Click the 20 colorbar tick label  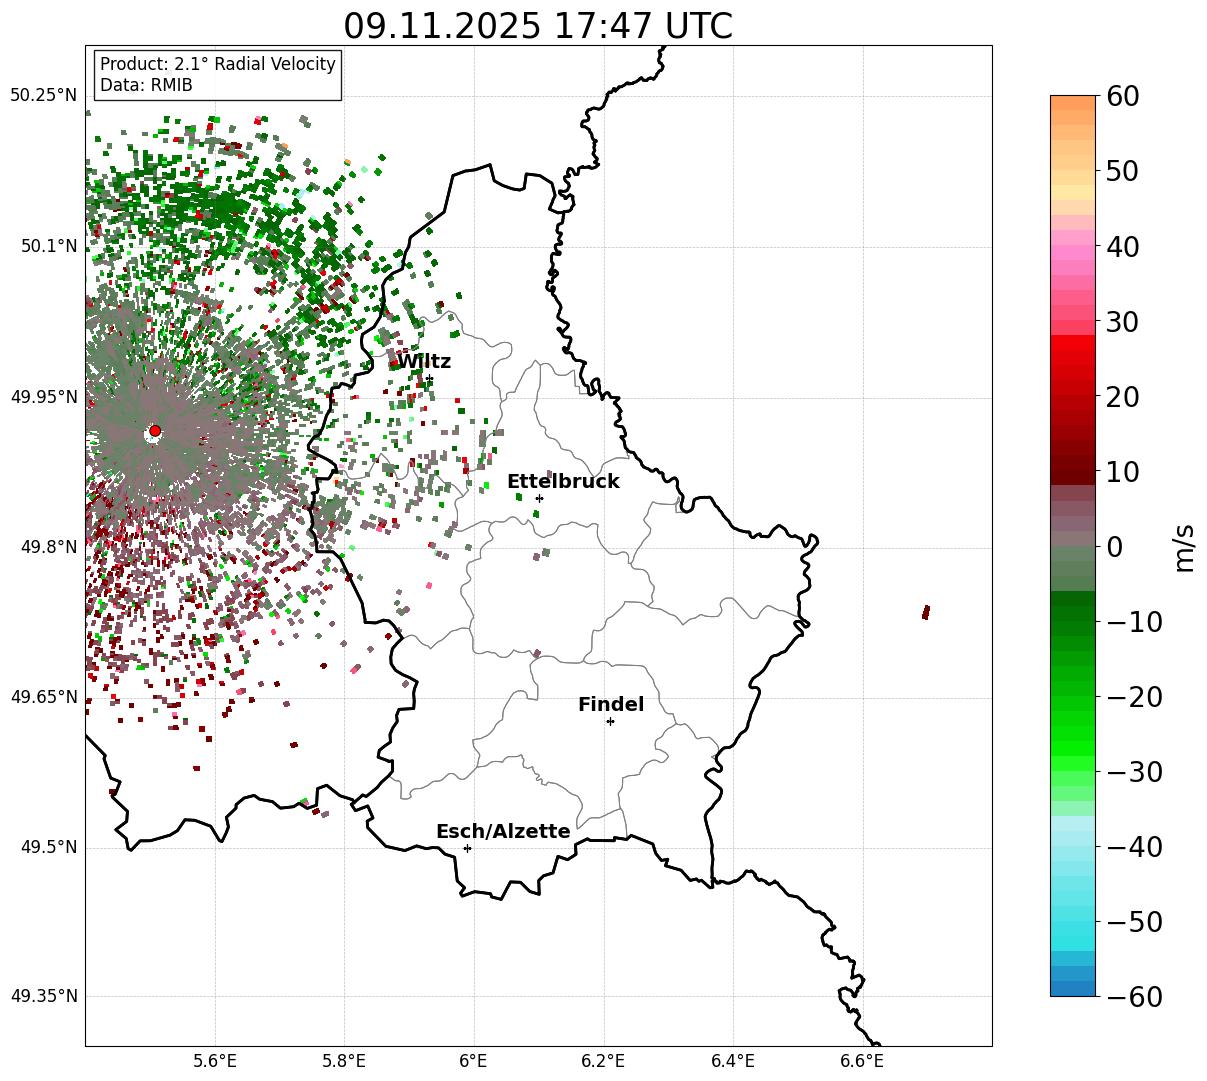pyautogui.click(x=1123, y=396)
